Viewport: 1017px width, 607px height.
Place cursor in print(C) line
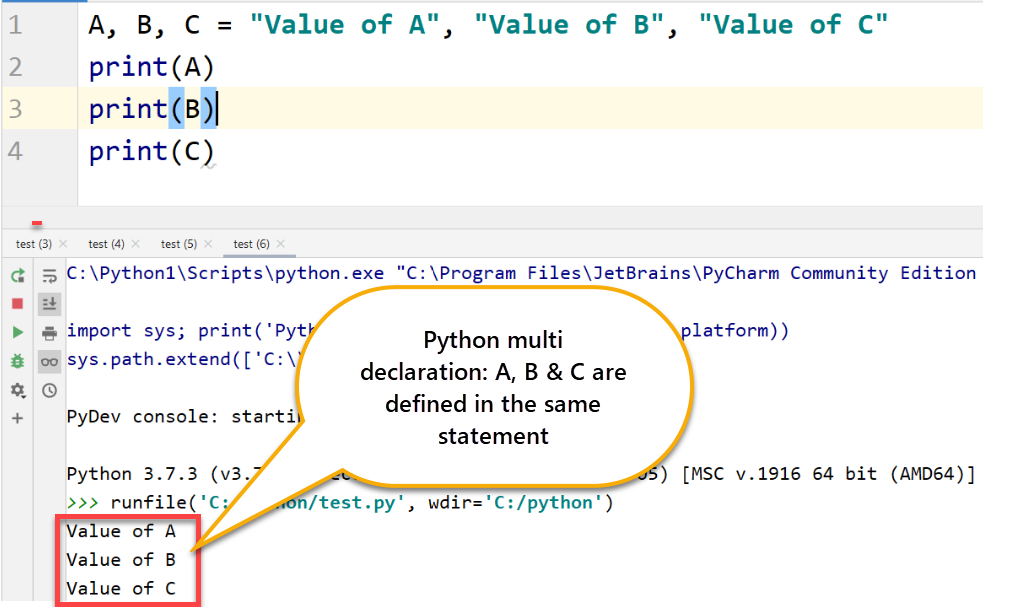point(151,151)
